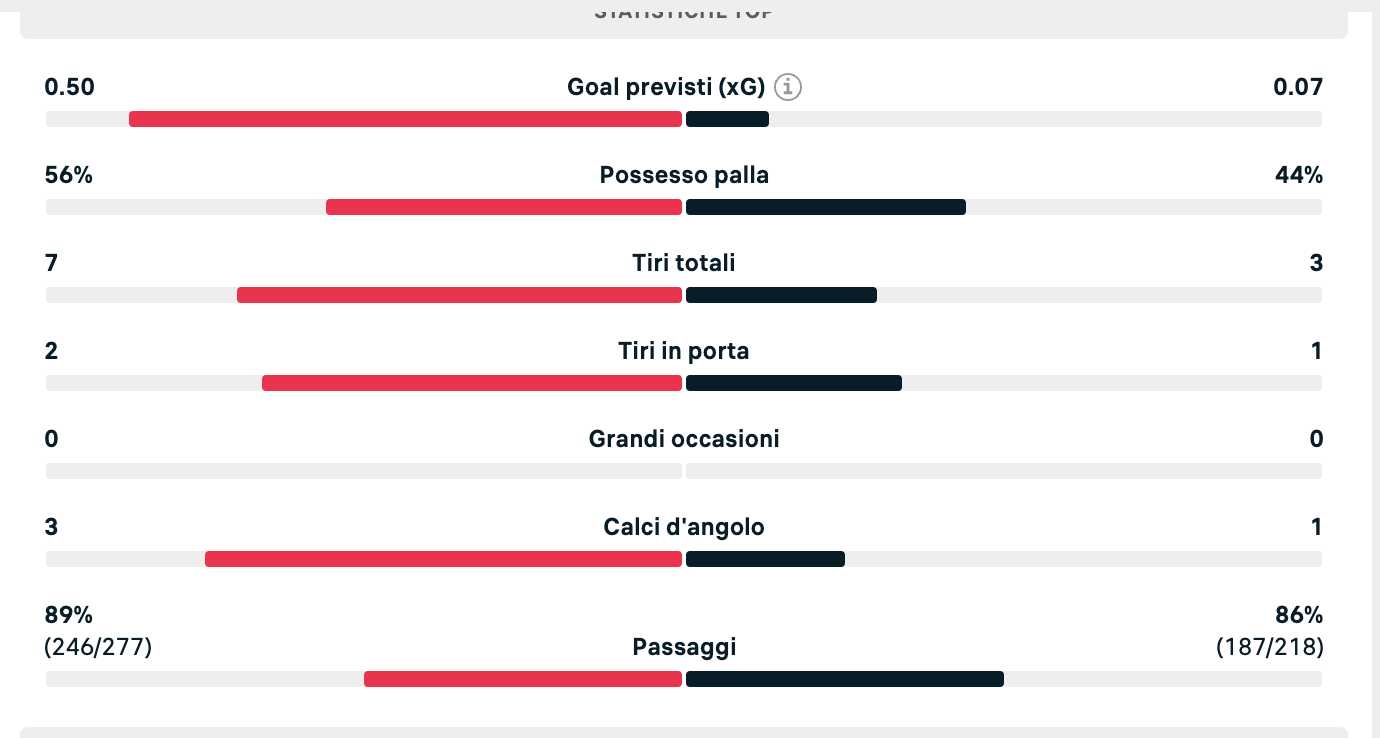Select the 89% home passing value
The width and height of the screenshot is (1380, 738).
(69, 615)
